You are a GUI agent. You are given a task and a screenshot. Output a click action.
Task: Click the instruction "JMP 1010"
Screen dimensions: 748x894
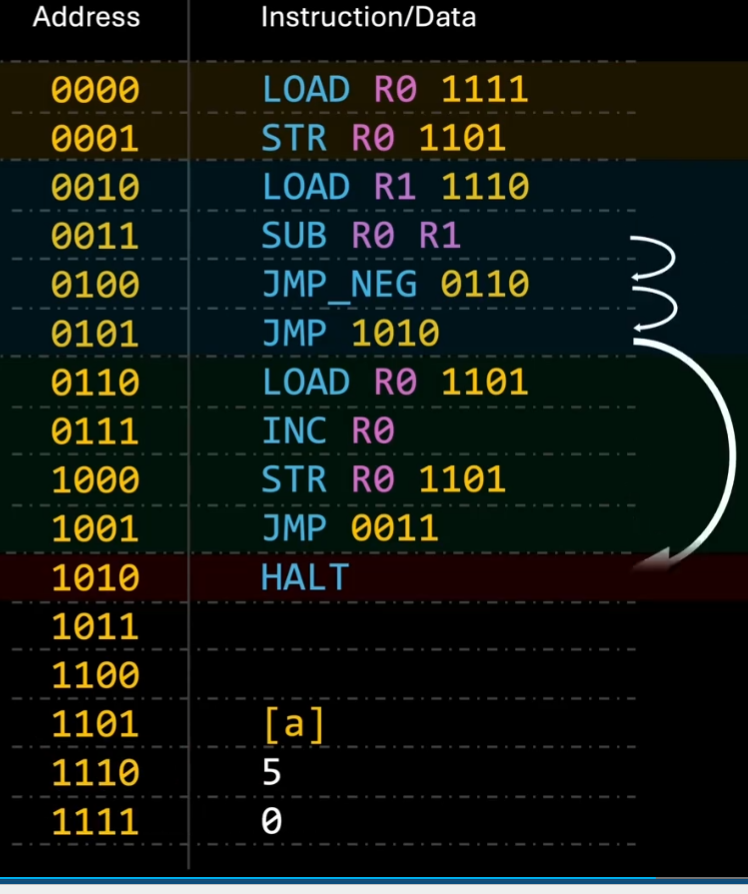pyautogui.click(x=350, y=334)
